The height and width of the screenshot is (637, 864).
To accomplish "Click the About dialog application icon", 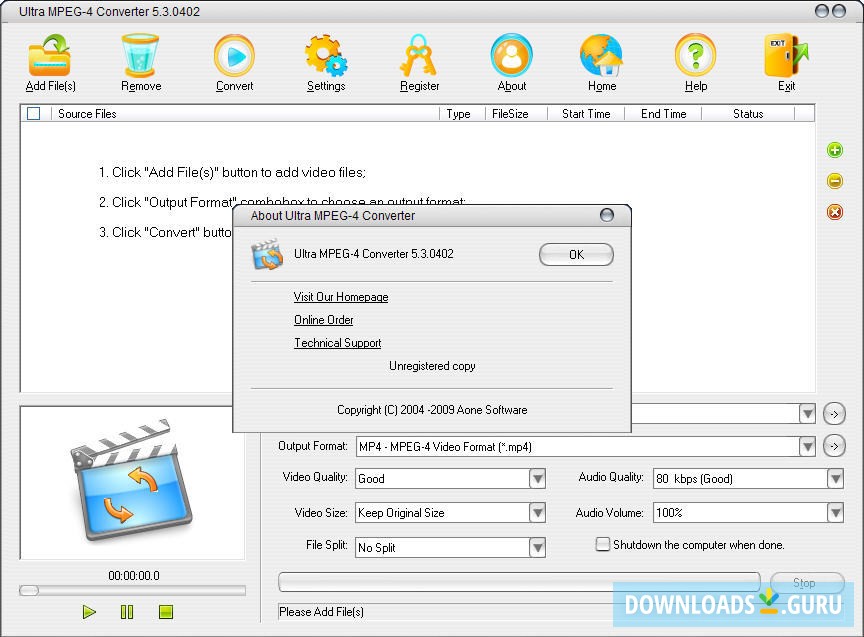I will (267, 254).
